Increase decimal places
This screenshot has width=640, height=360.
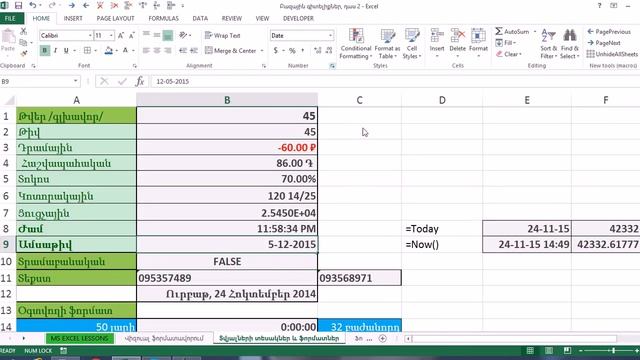point(318,51)
